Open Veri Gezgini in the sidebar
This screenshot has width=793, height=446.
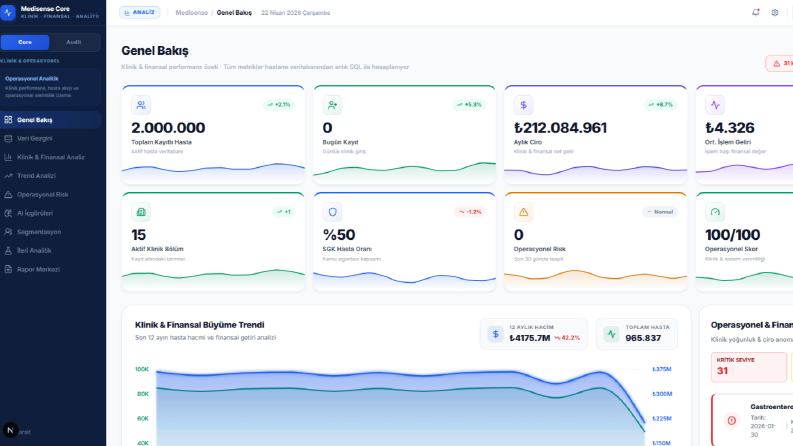pos(51,139)
